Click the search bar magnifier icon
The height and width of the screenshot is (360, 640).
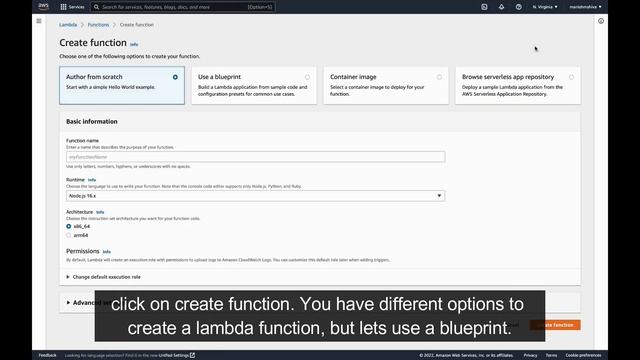coord(97,7)
